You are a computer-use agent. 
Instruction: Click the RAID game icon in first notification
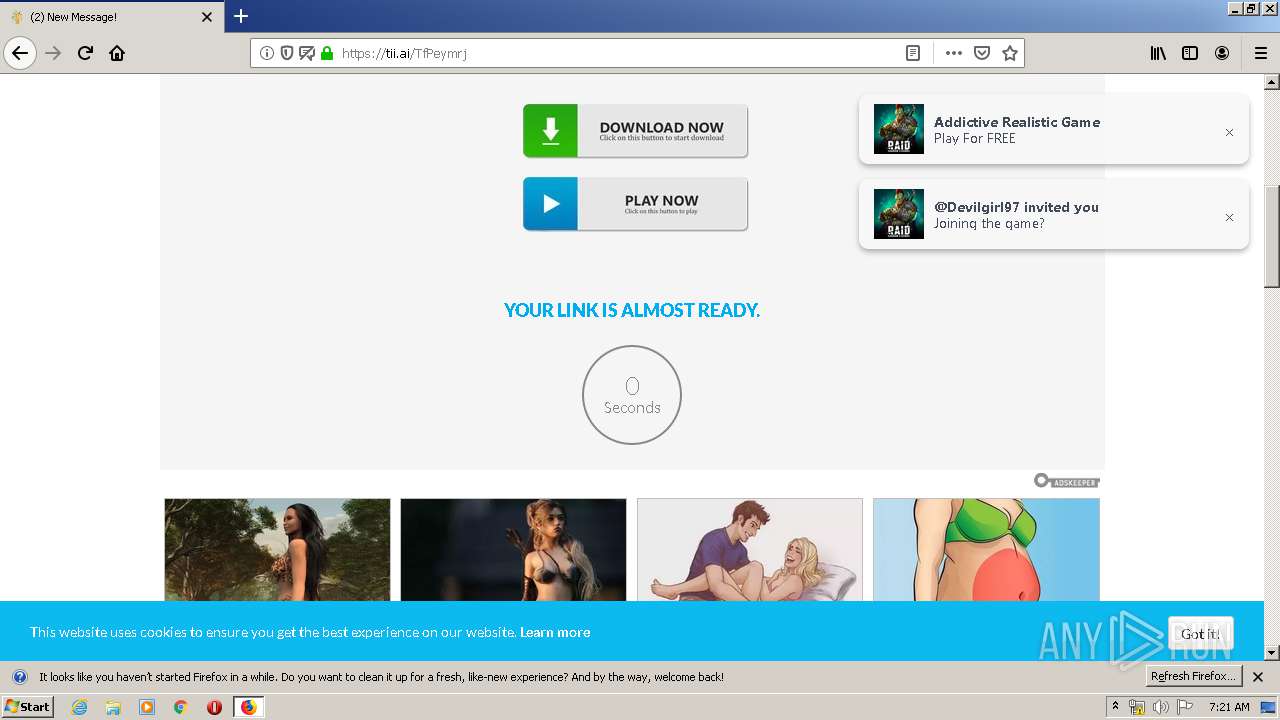898,129
